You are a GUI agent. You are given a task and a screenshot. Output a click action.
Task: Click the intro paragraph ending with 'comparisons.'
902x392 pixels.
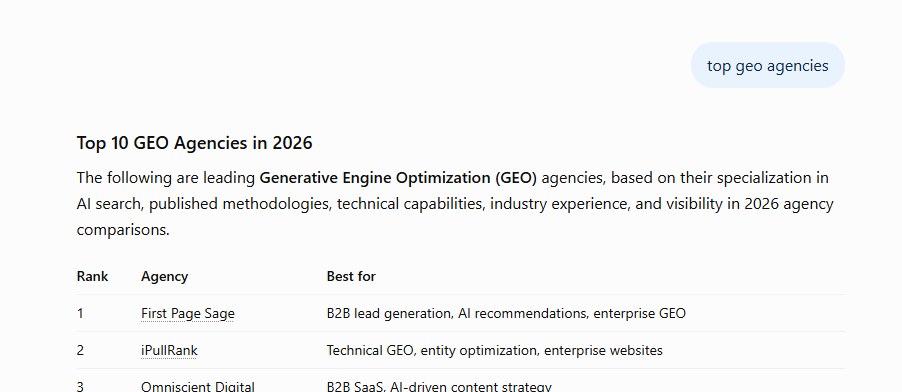[x=455, y=204]
